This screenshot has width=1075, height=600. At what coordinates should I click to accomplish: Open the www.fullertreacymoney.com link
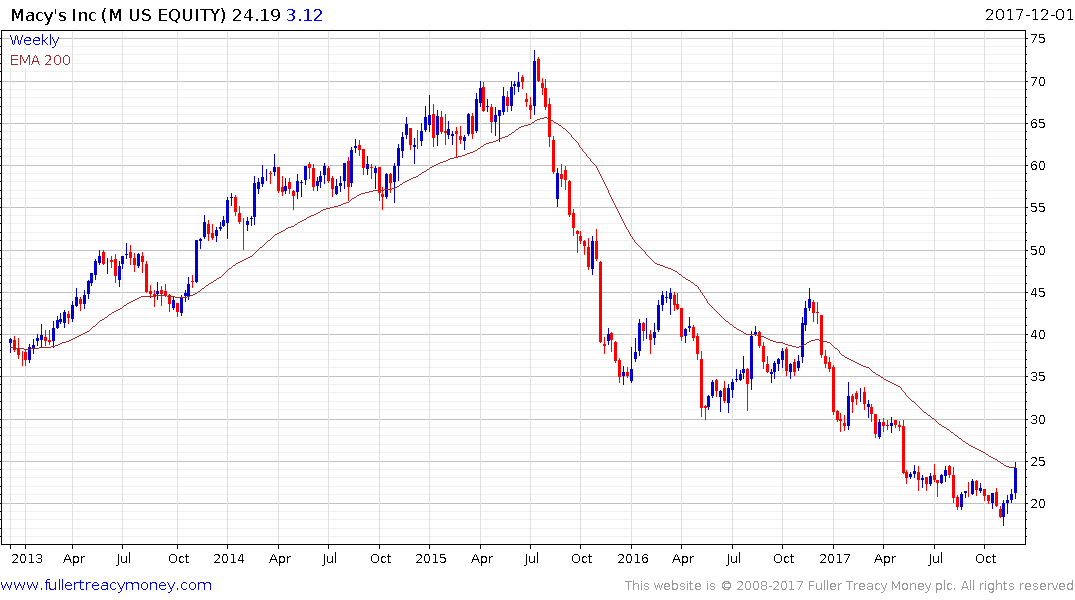click(106, 585)
